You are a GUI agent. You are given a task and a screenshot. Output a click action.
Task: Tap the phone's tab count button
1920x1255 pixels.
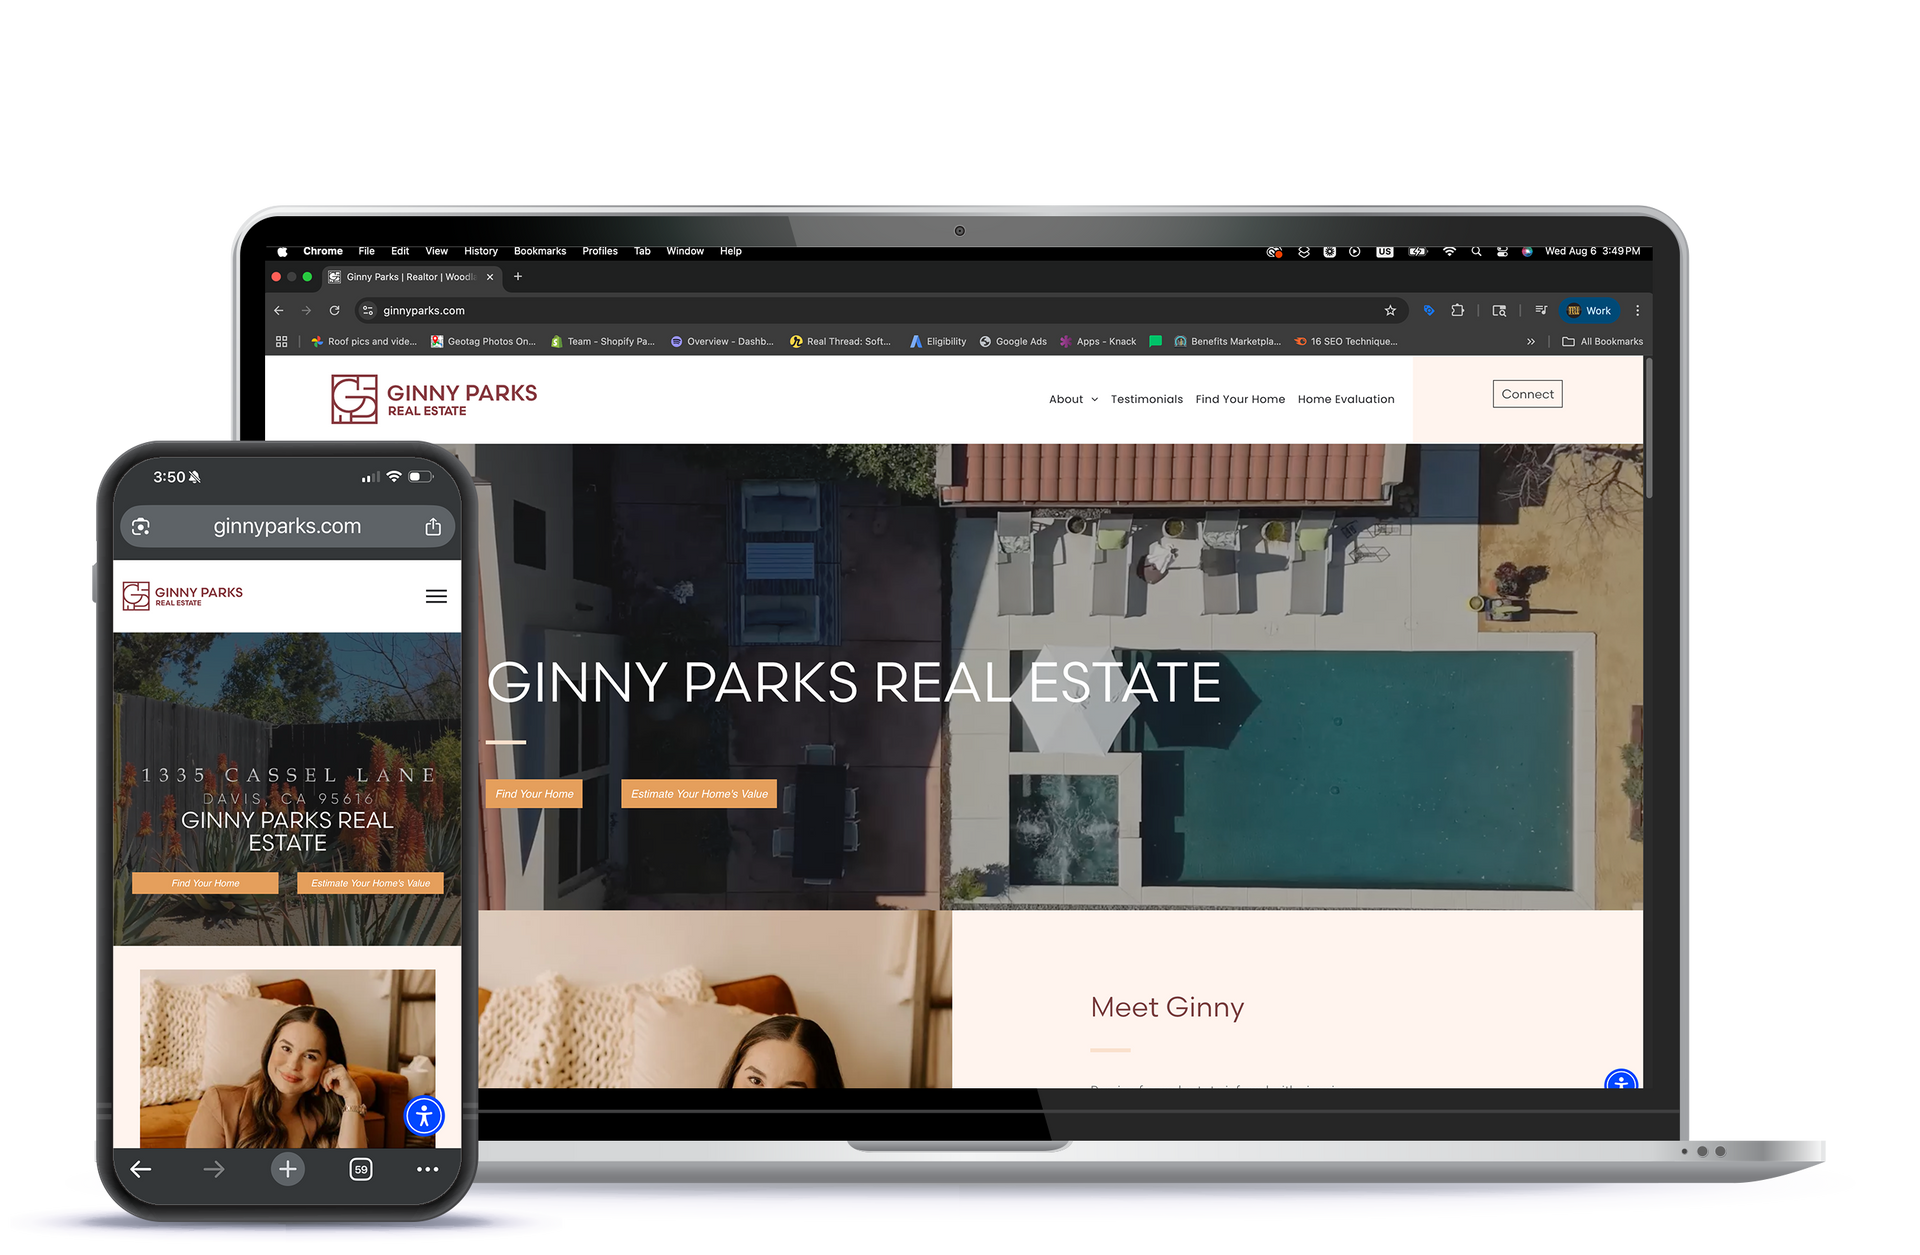point(361,1169)
